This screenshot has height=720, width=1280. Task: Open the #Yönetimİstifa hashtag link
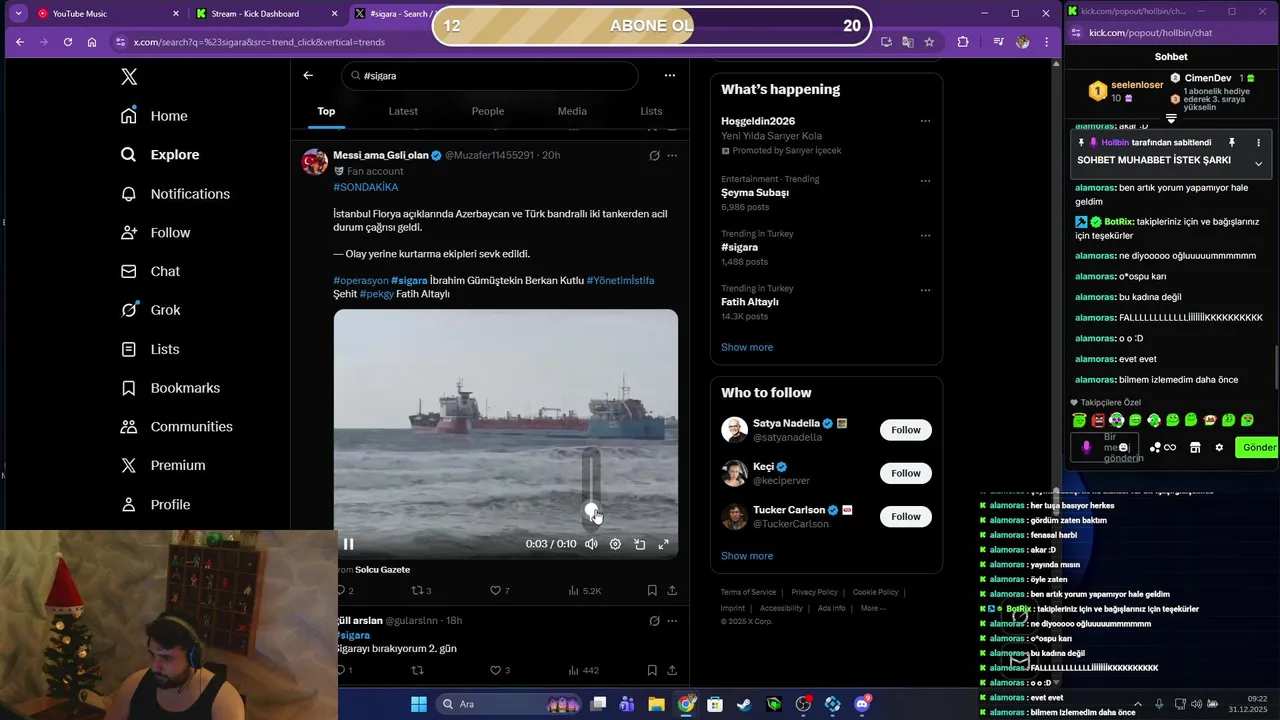coord(620,280)
